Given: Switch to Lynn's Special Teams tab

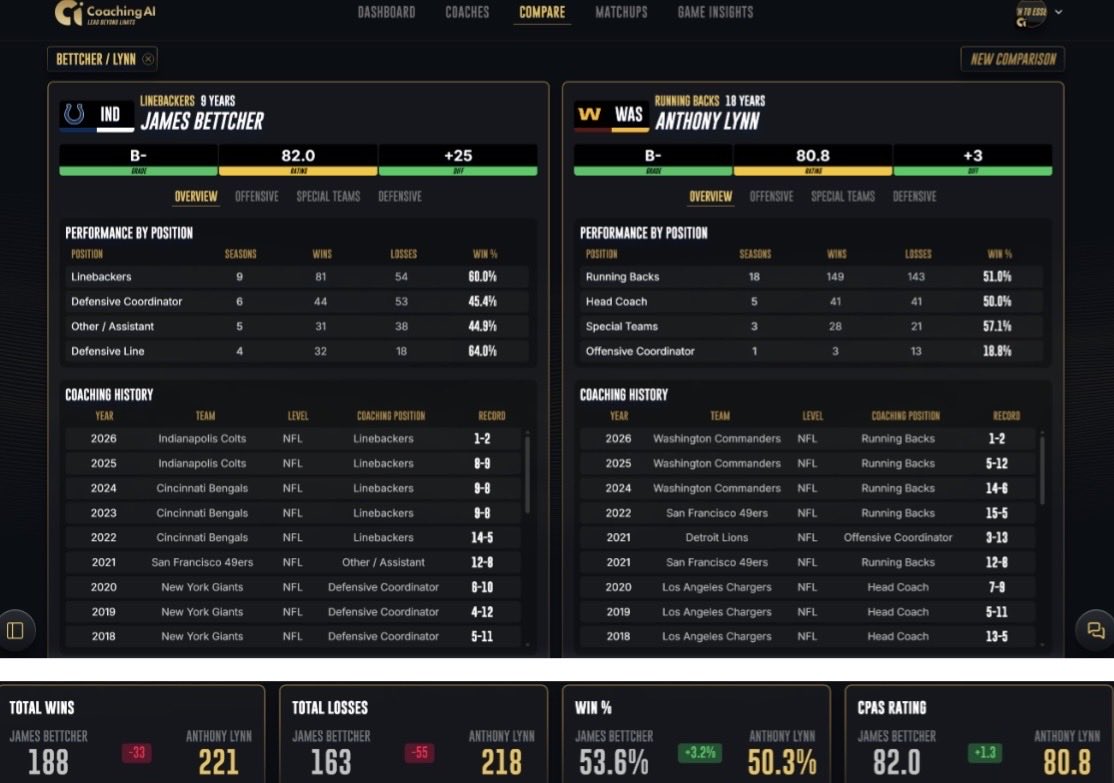Looking at the screenshot, I should (x=843, y=196).
